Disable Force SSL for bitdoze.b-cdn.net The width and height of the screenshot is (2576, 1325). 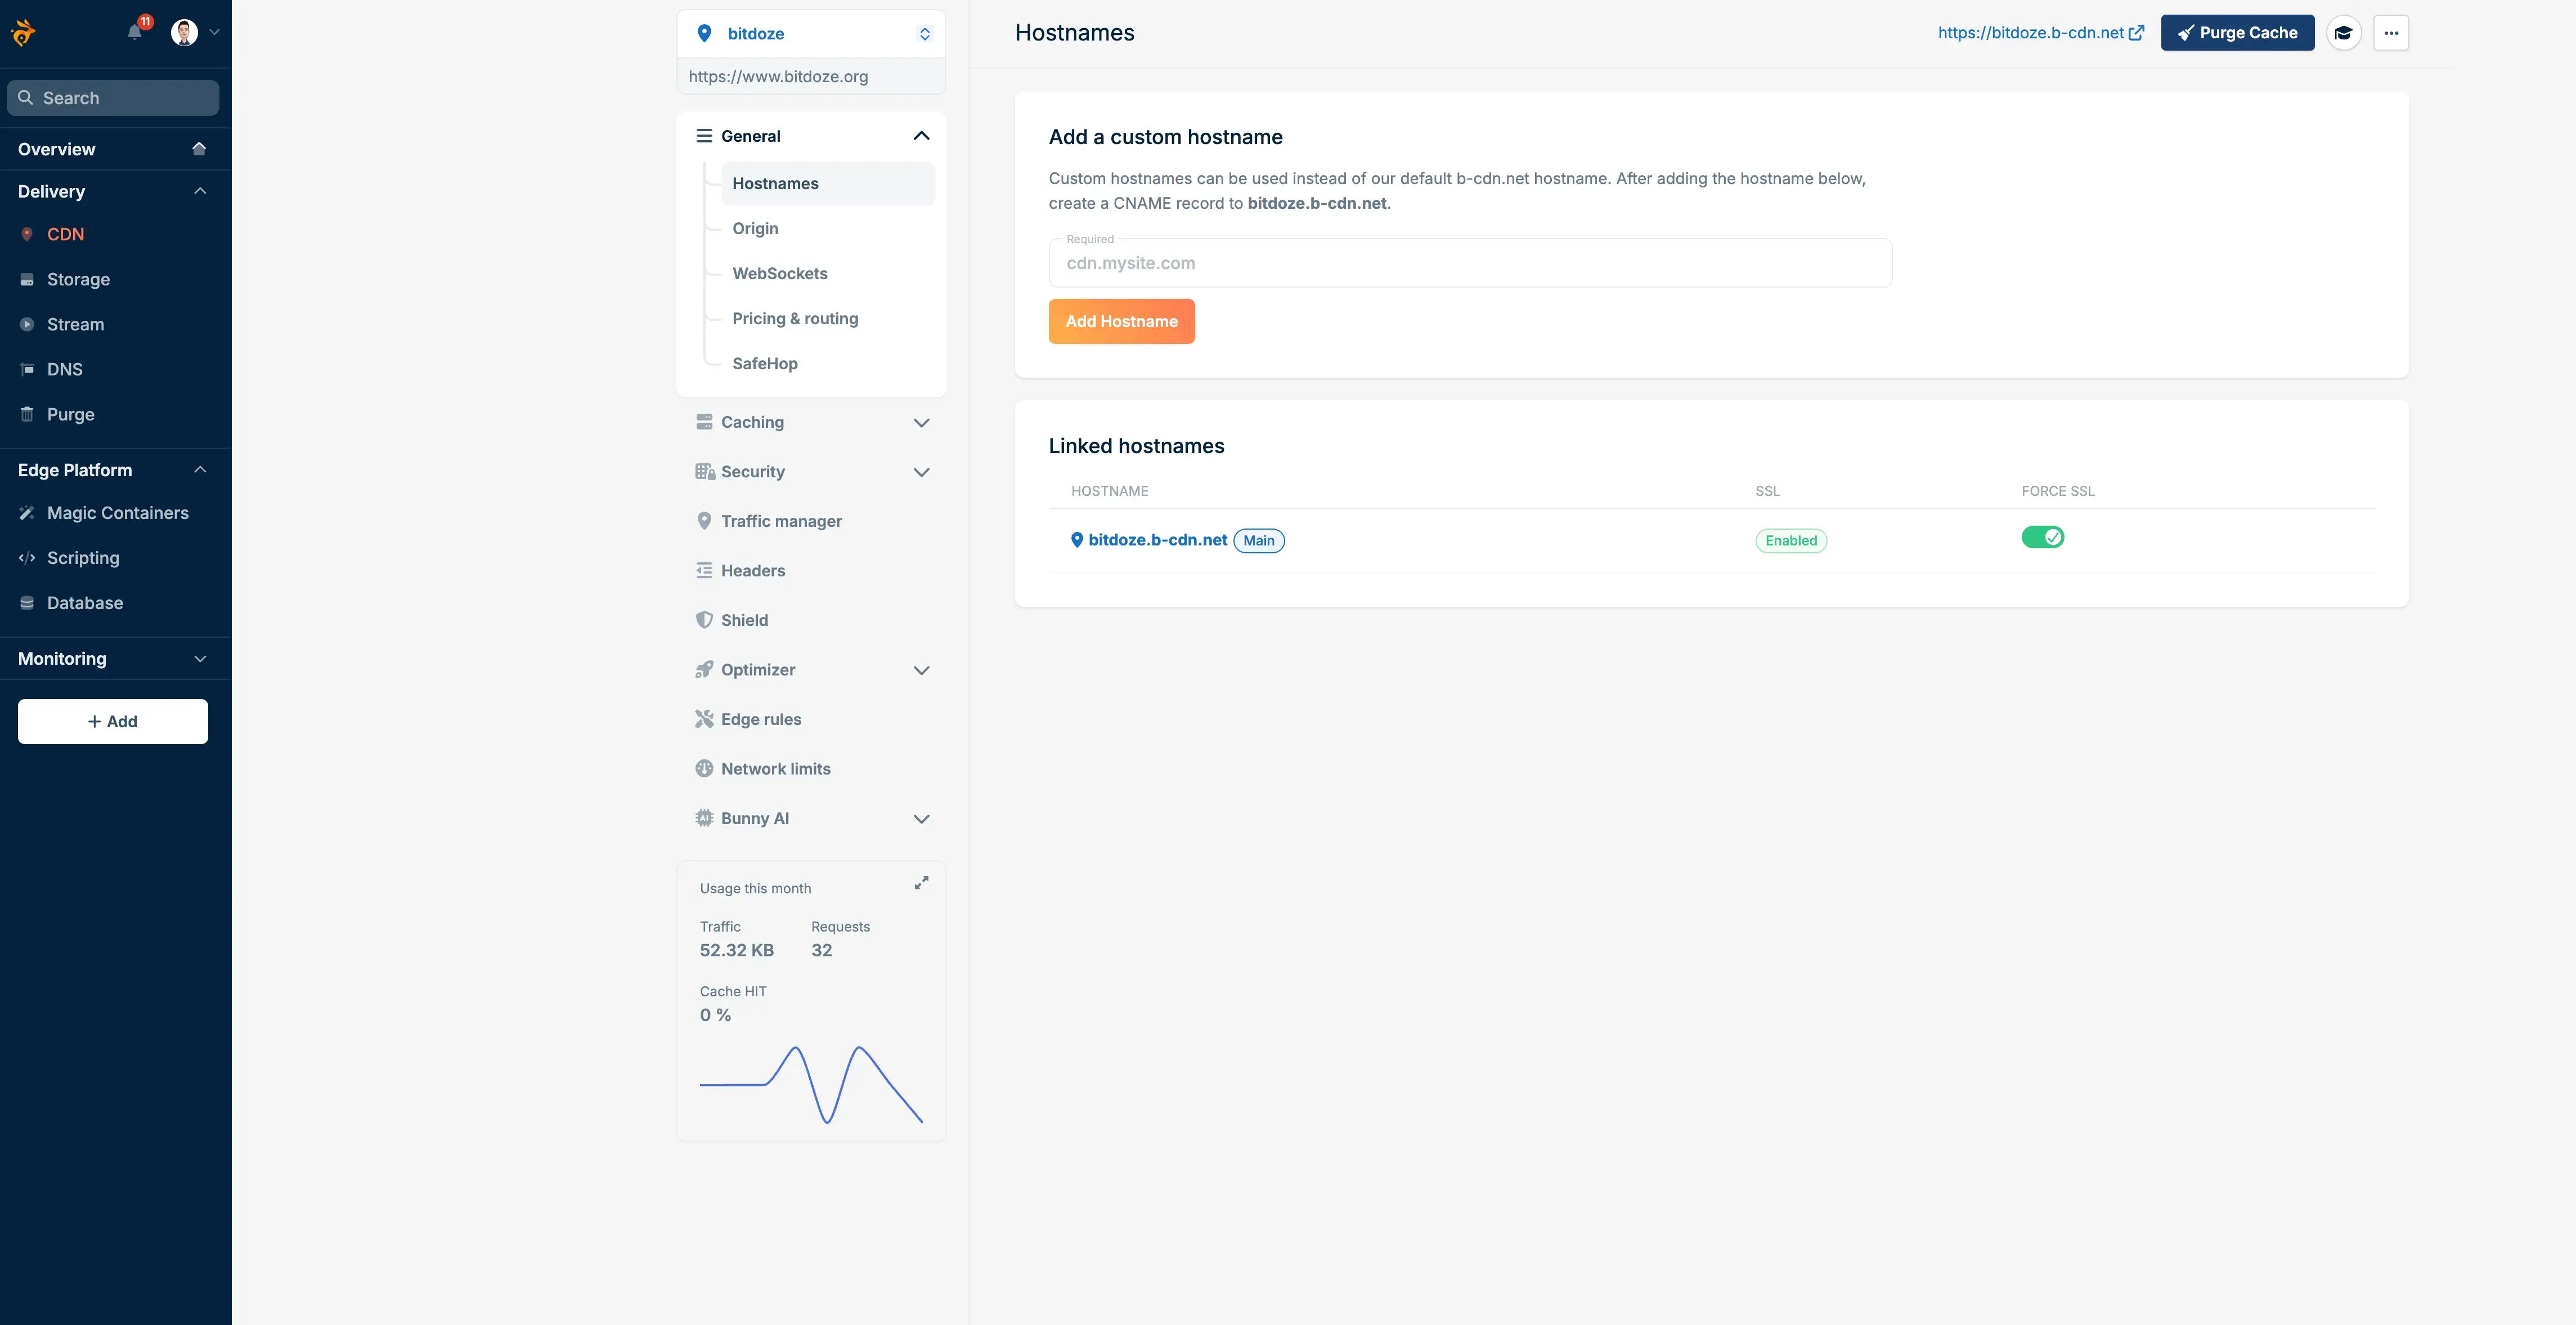(x=2044, y=537)
